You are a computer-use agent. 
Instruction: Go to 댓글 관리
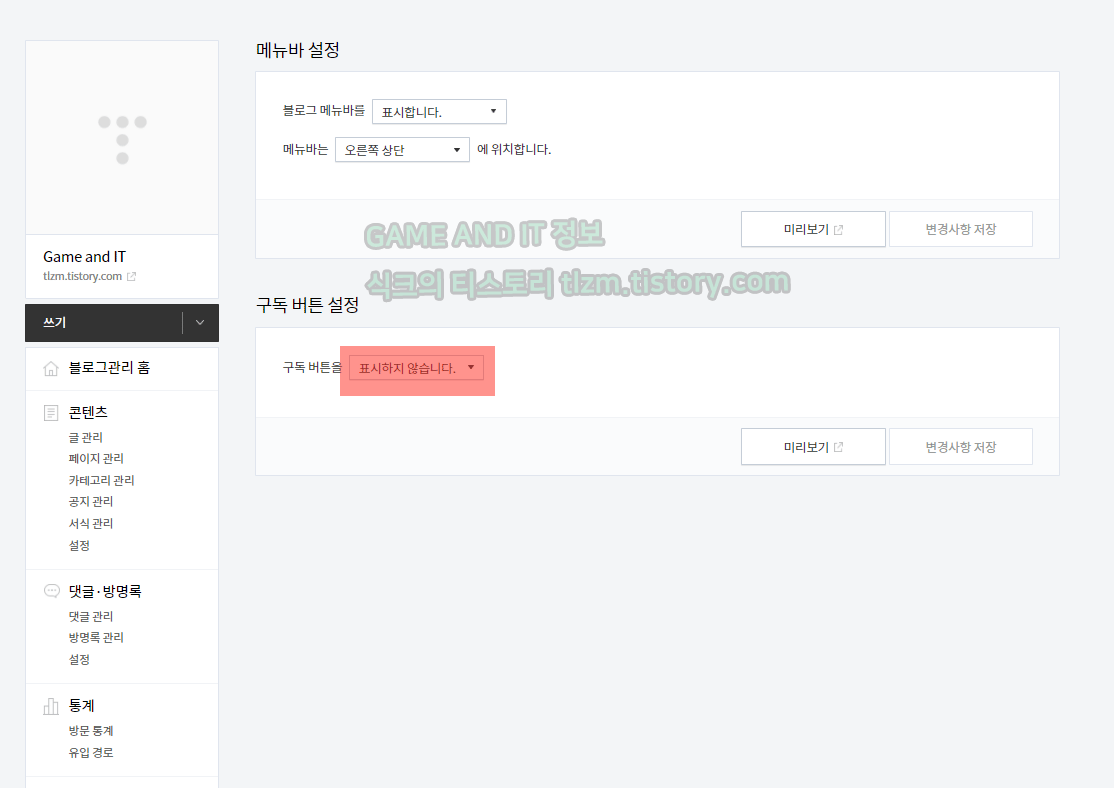tap(90, 616)
